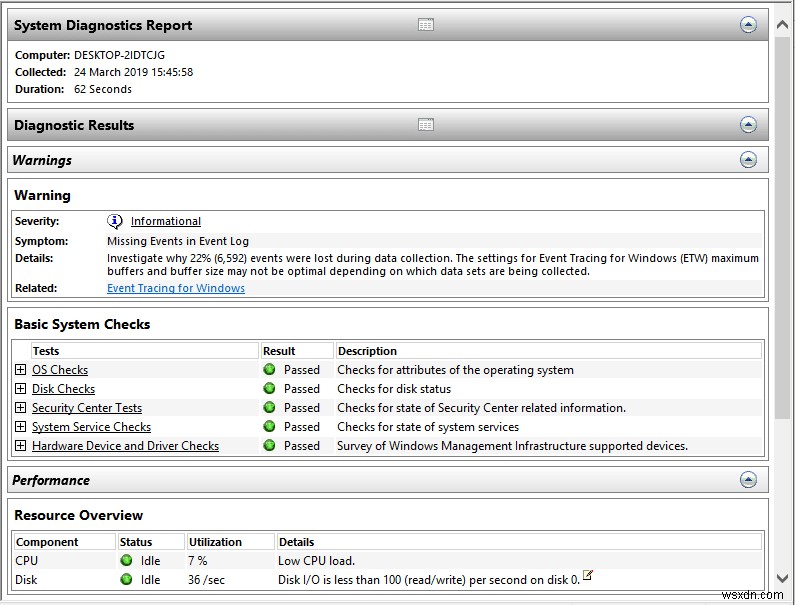The height and width of the screenshot is (605, 795).
Task: Collapse the Warnings section
Action: 748,160
